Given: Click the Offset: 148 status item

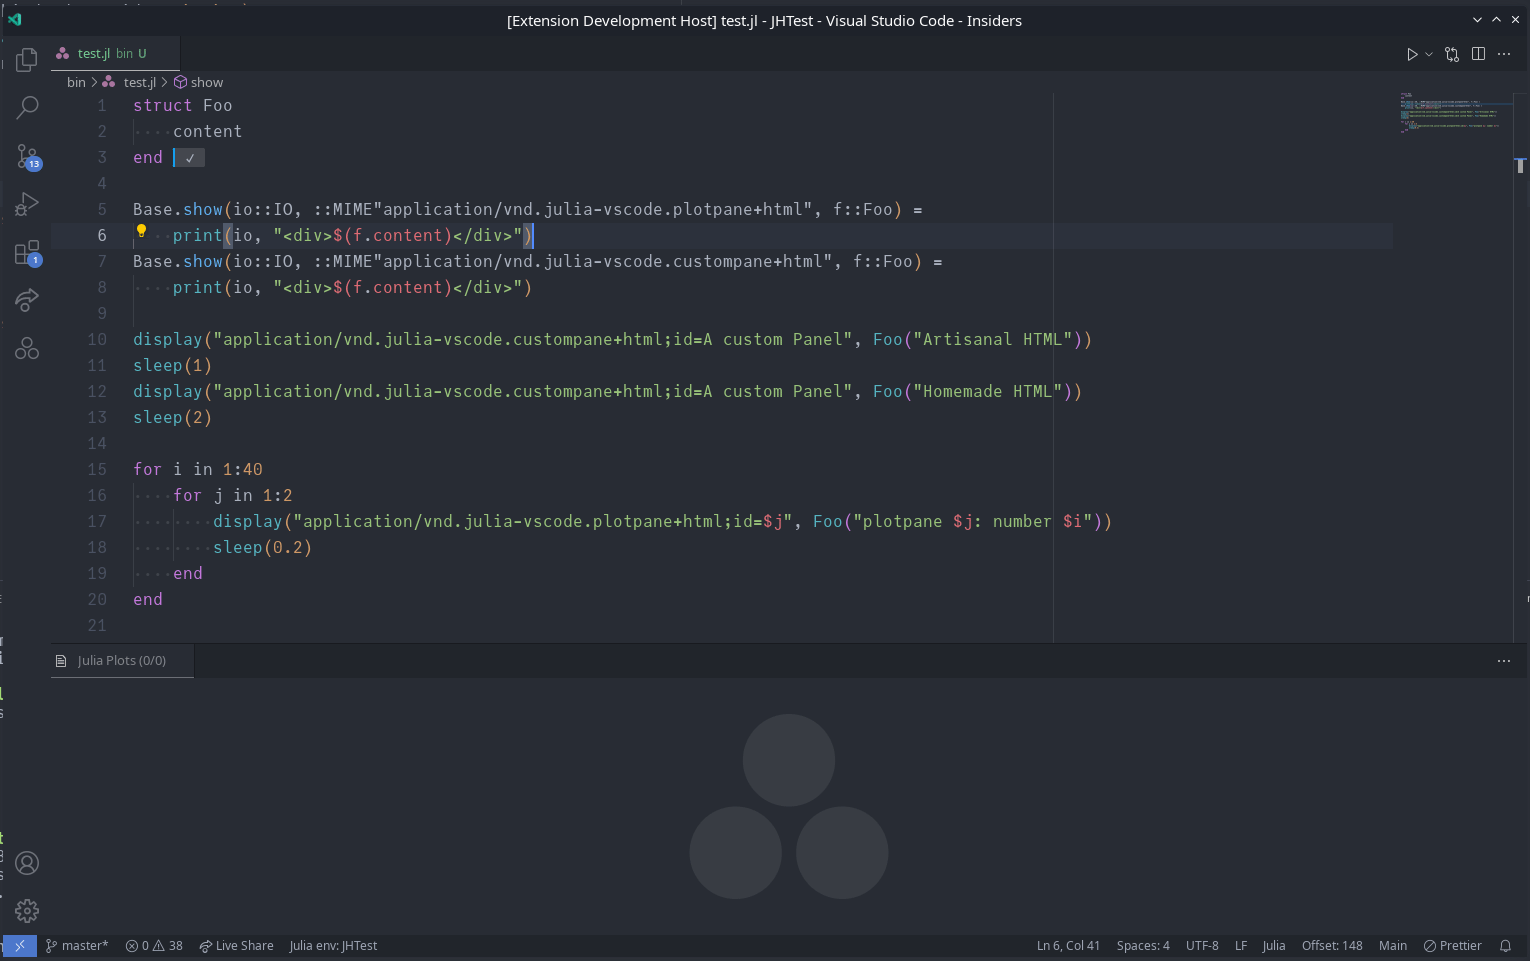Looking at the screenshot, I should point(1332,946).
